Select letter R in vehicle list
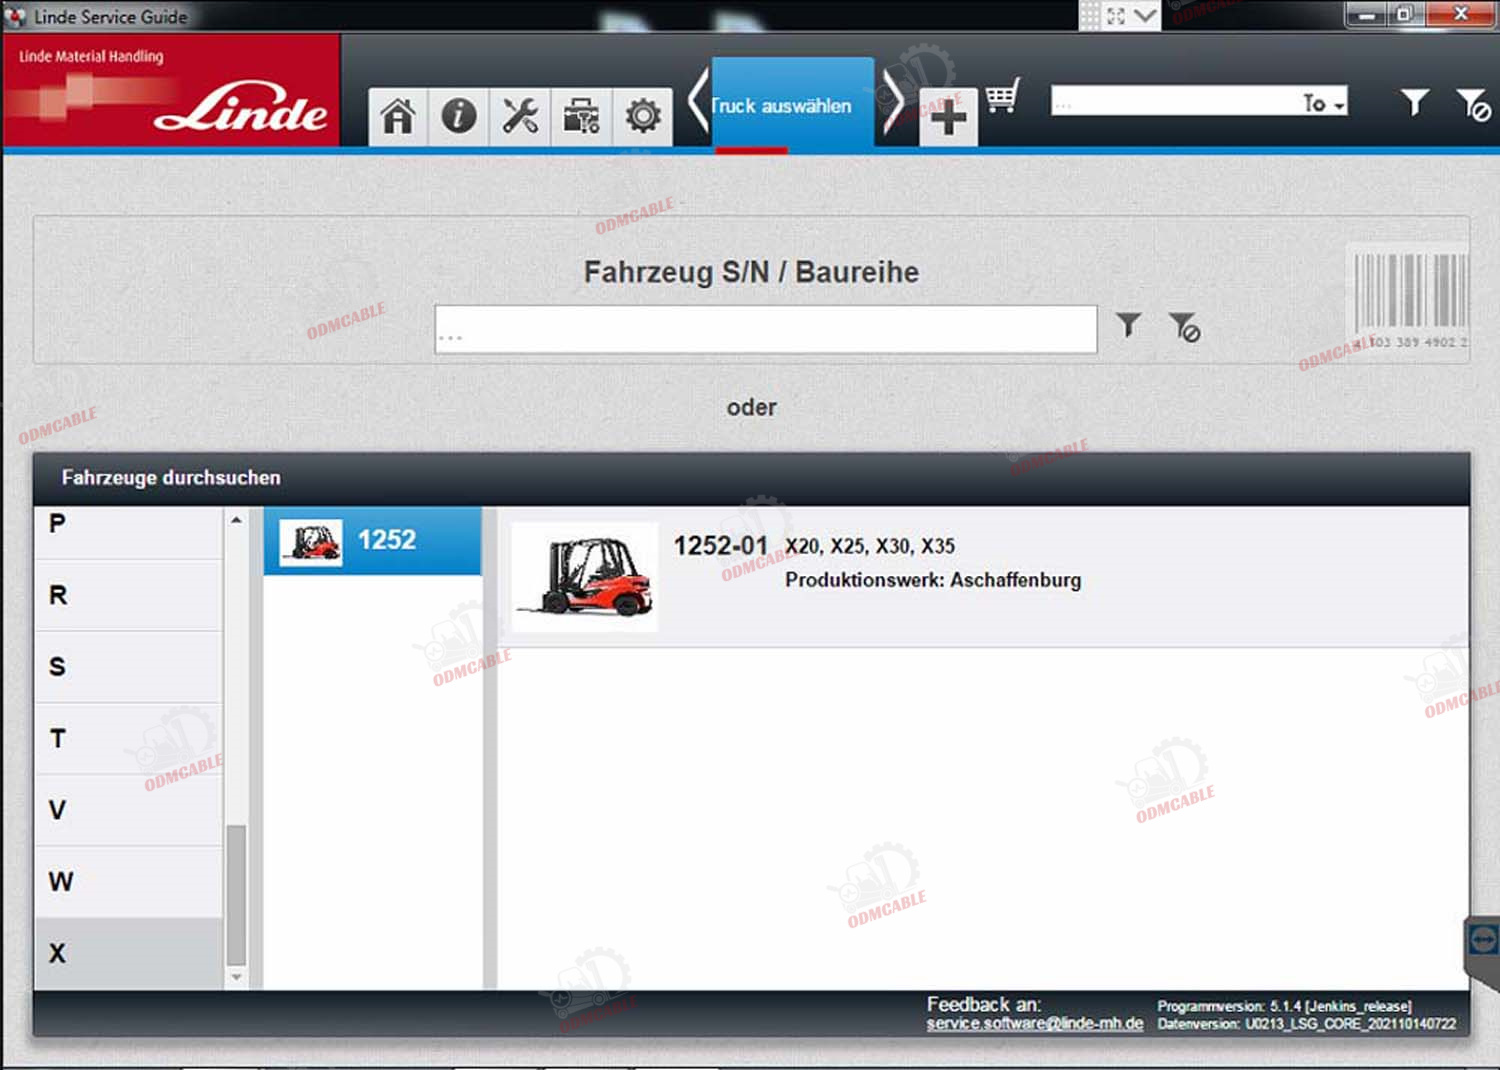Screen dimensions: 1500x1070 [x=128, y=595]
